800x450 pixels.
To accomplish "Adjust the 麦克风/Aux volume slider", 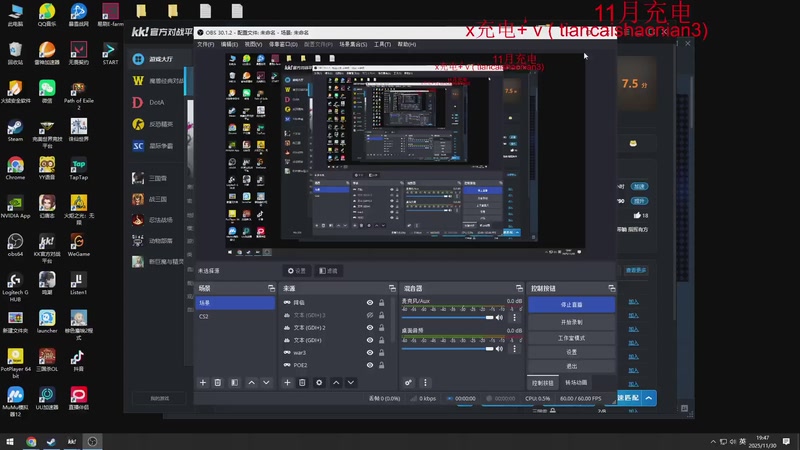I will [x=447, y=318].
